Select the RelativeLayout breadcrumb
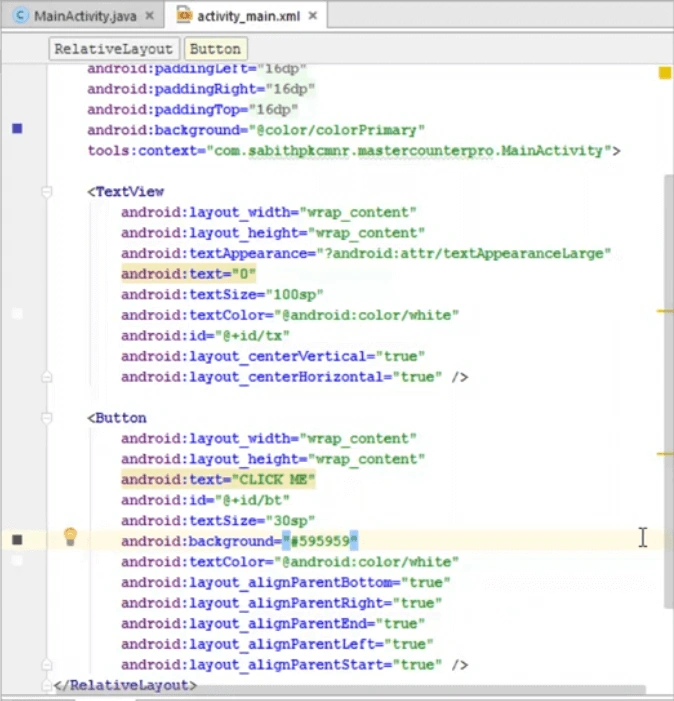The height and width of the screenshot is (701, 674). [114, 49]
